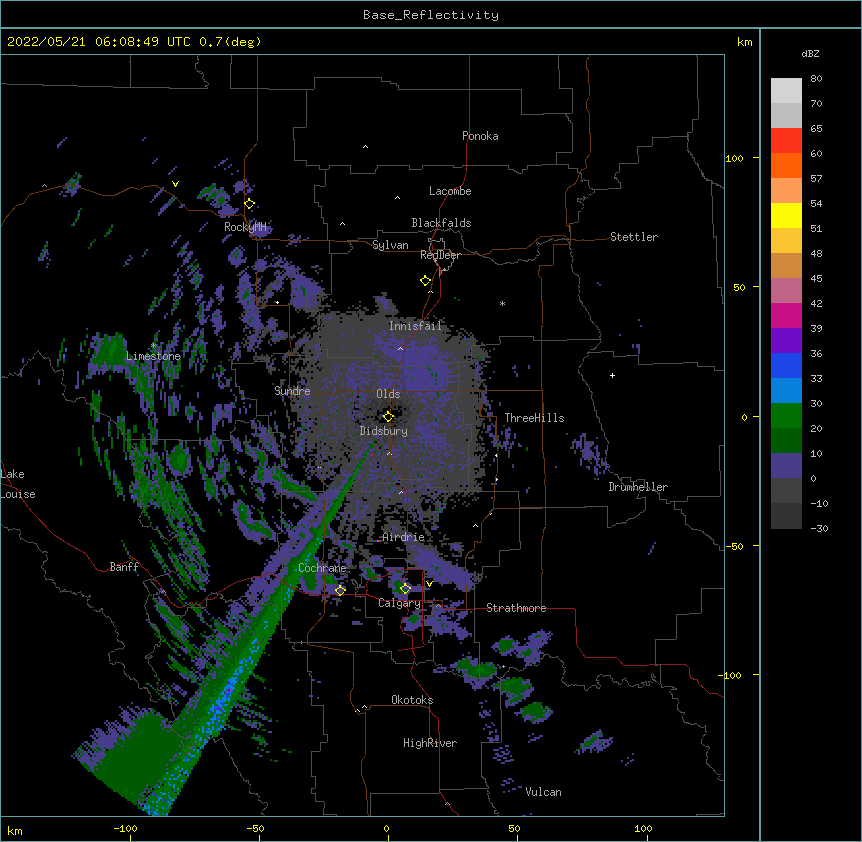Click the Base_Reflectivity title text
This screenshot has width=862, height=842.
431,15
